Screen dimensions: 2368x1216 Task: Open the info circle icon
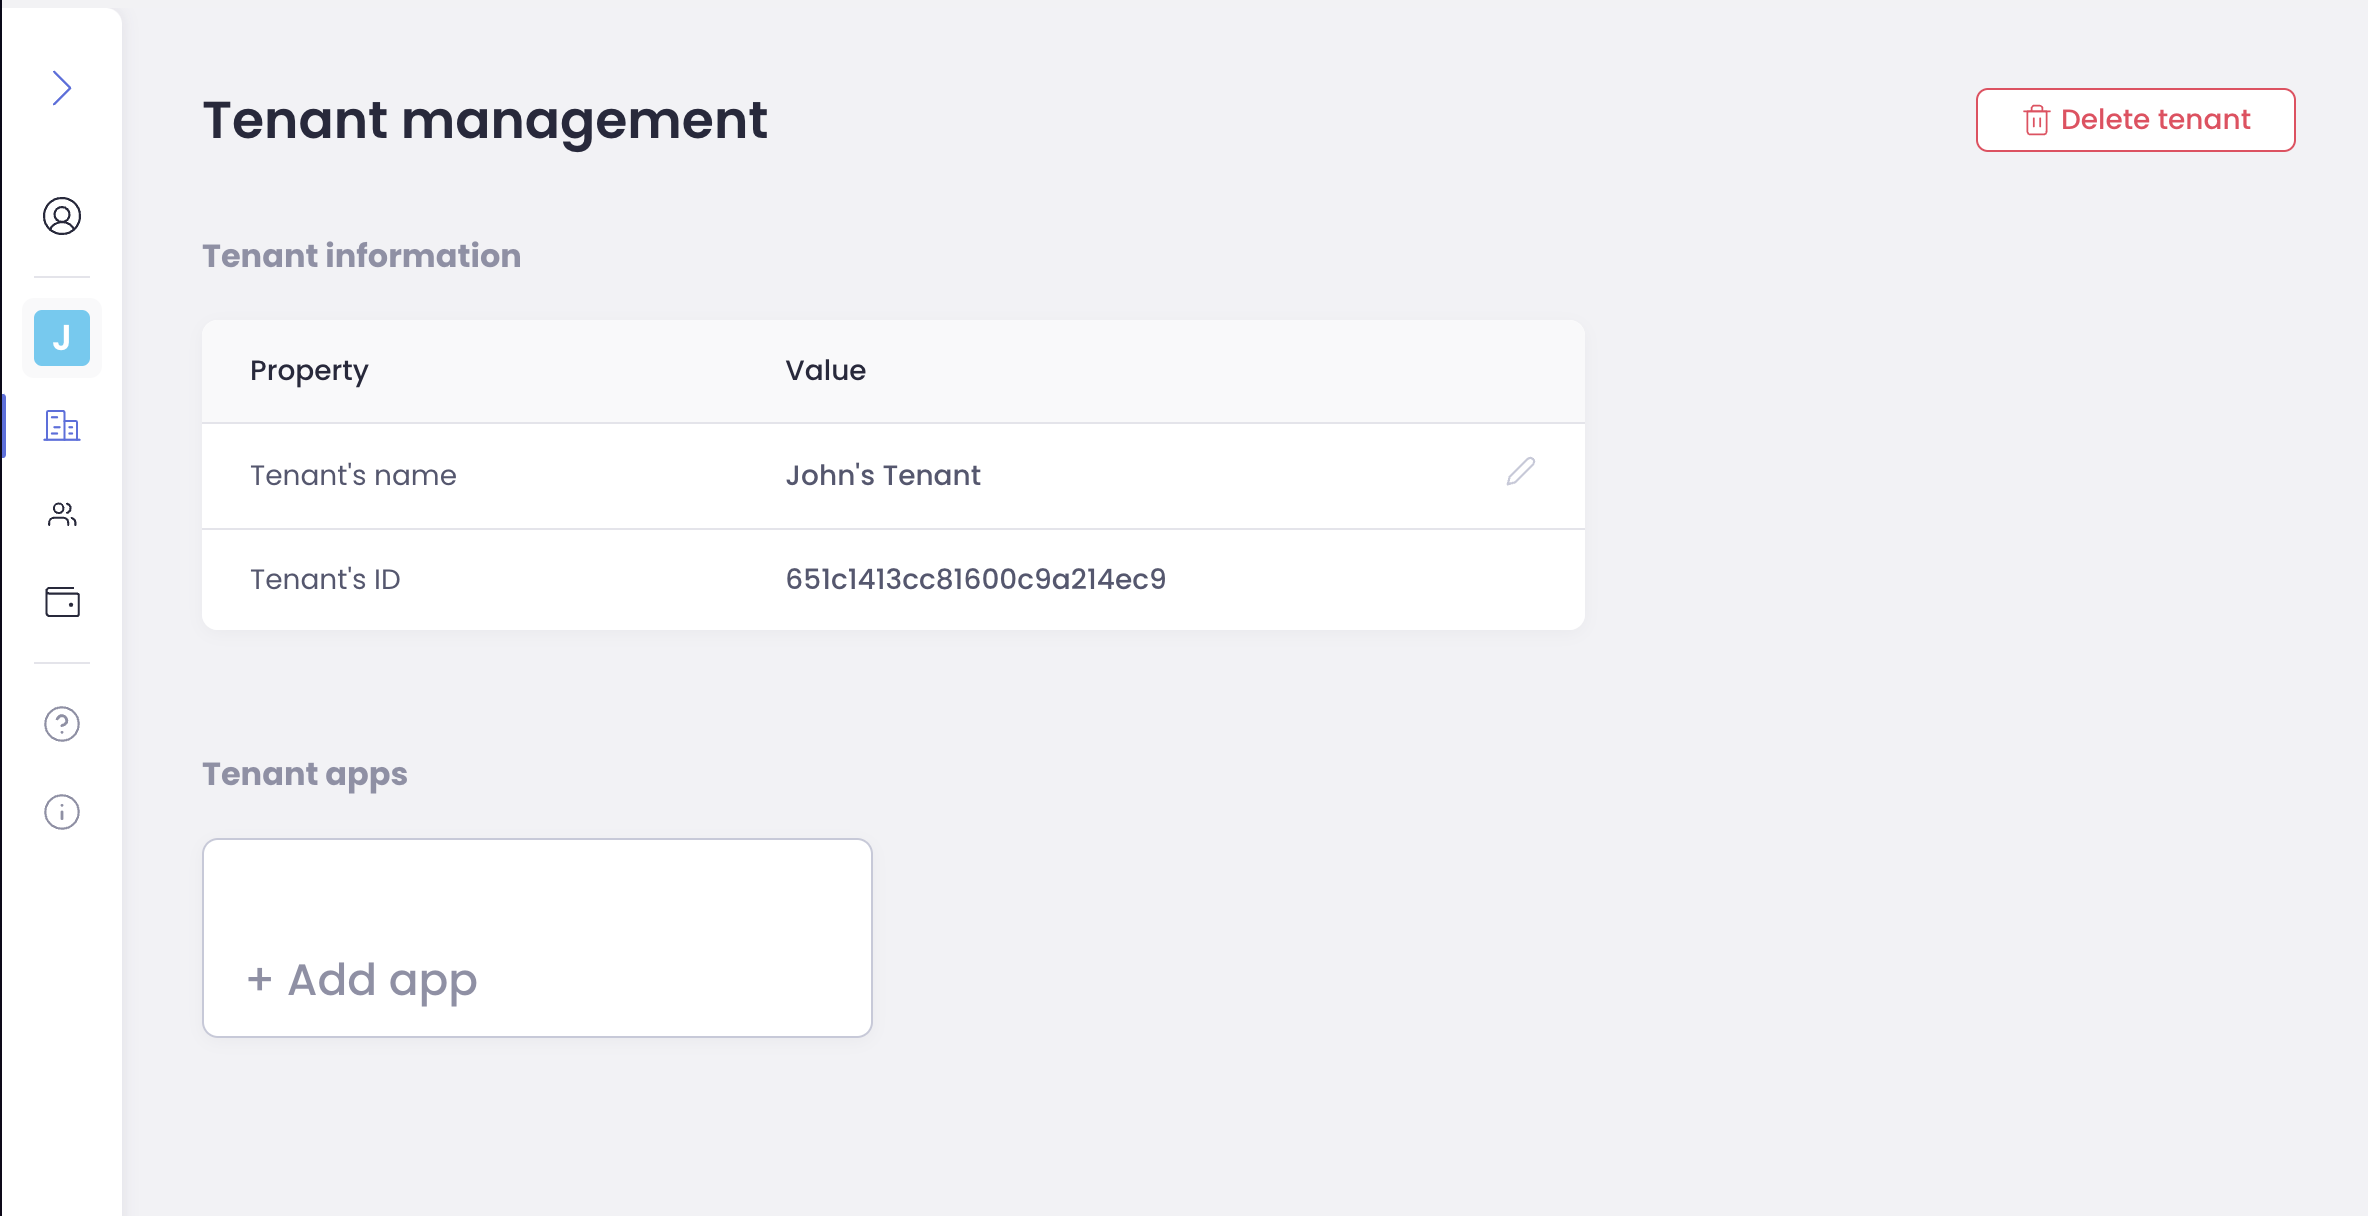pos(62,812)
